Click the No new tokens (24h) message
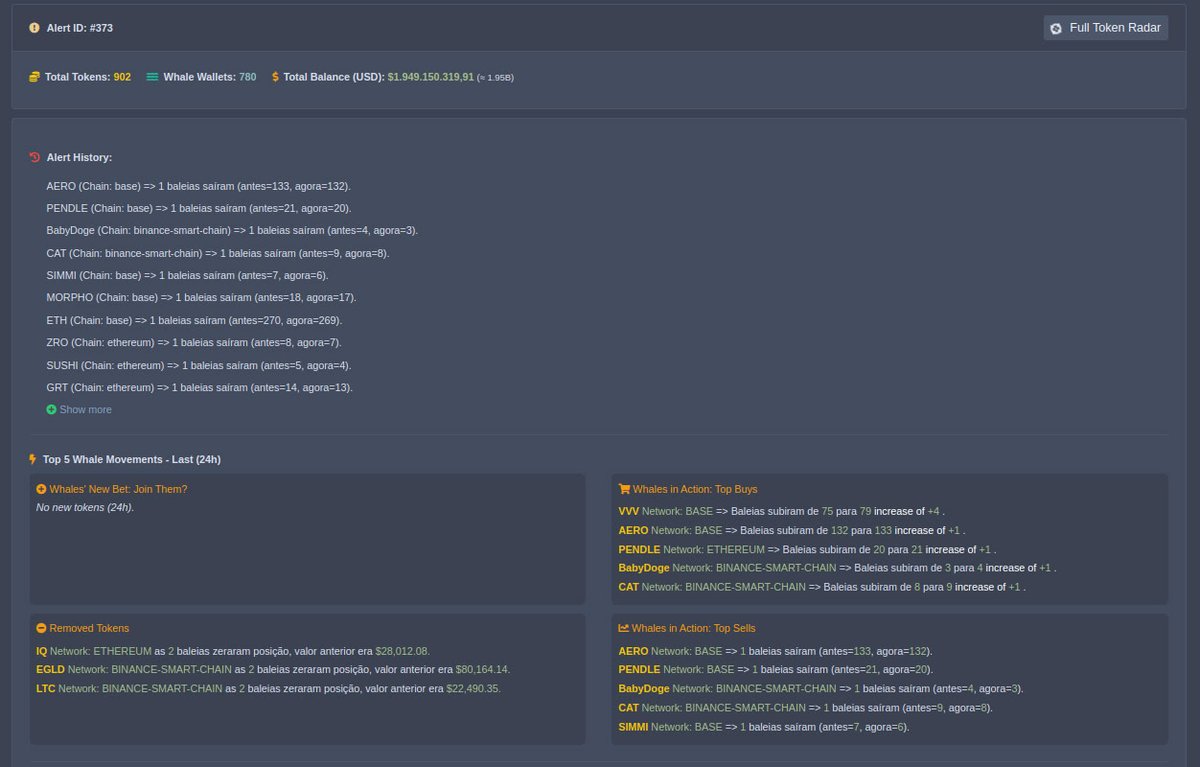 pyautogui.click(x=85, y=507)
